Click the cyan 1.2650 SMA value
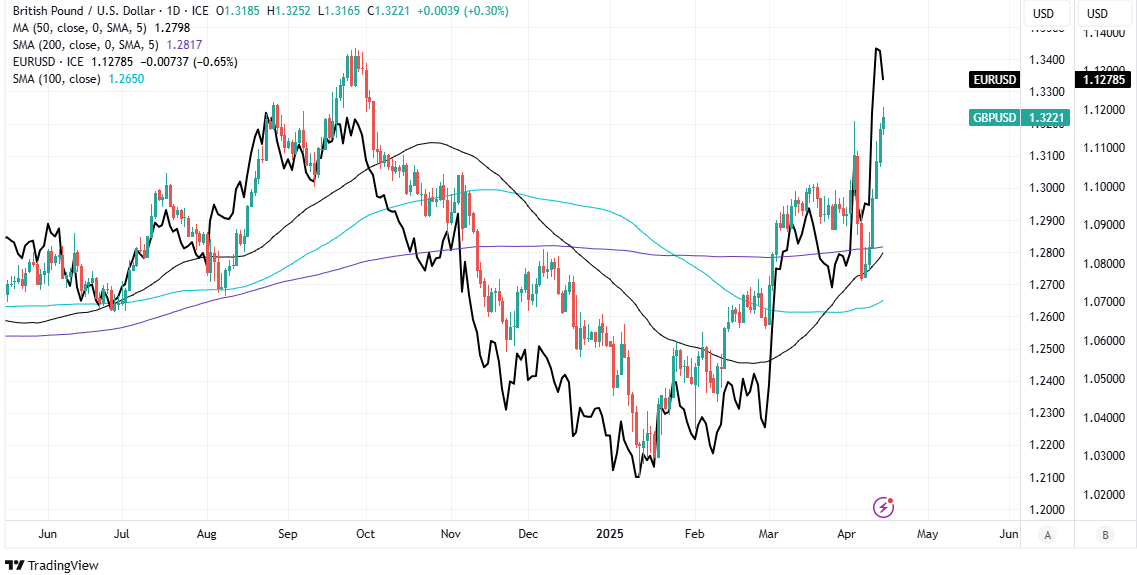Screen dimensions: 1137x575 point(126,79)
